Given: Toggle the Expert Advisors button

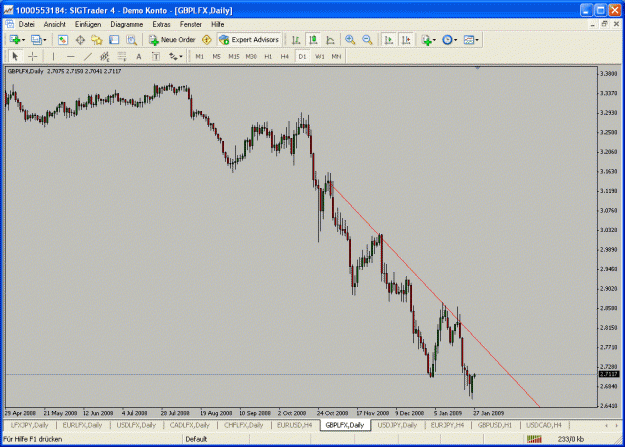Looking at the screenshot, I should tap(250, 40).
